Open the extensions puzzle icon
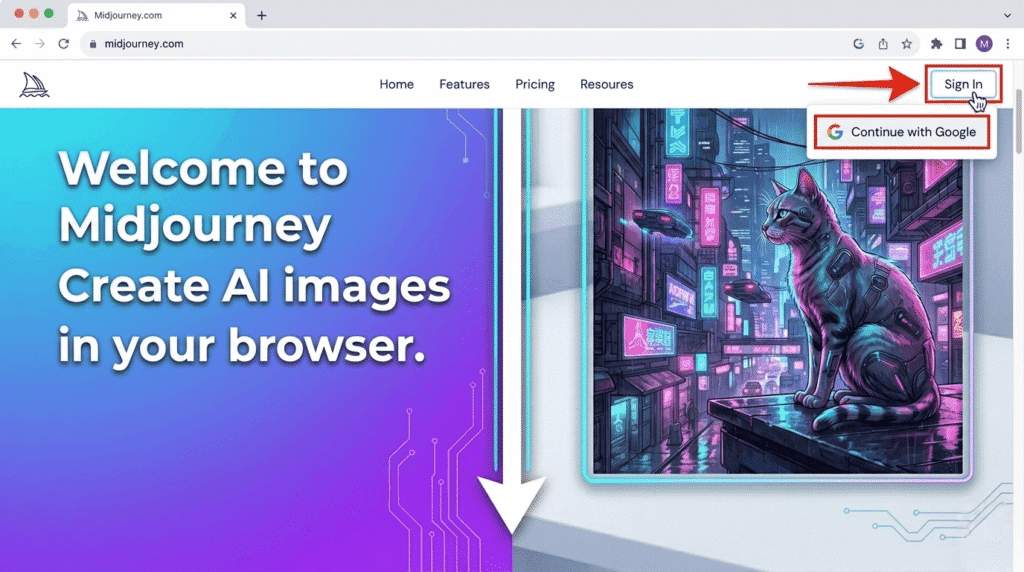 936,44
